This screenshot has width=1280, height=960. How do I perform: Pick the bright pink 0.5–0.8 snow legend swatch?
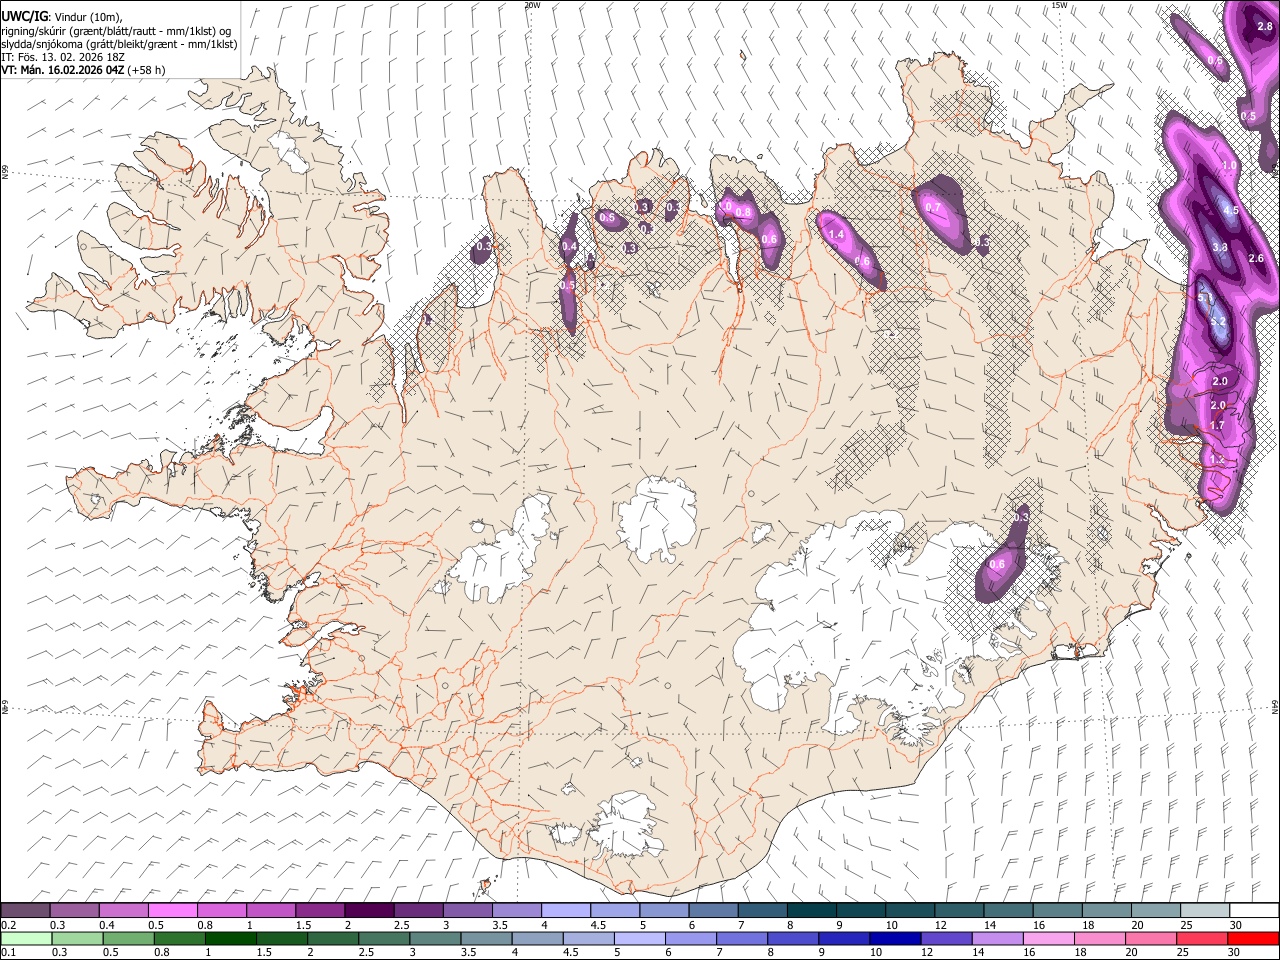[x=172, y=911]
